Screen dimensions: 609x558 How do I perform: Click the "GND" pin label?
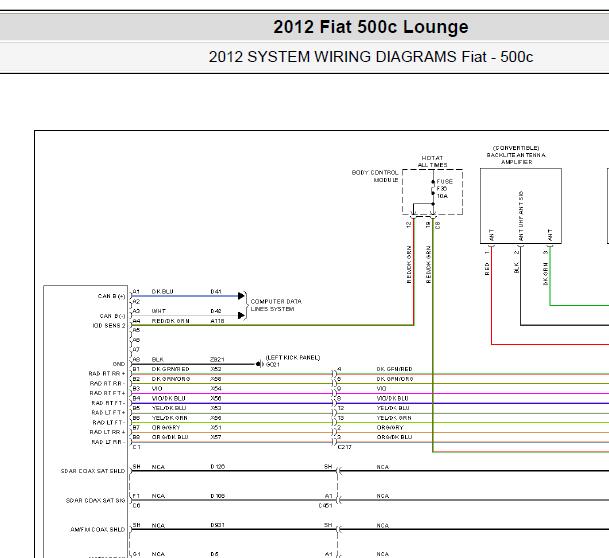point(119,364)
